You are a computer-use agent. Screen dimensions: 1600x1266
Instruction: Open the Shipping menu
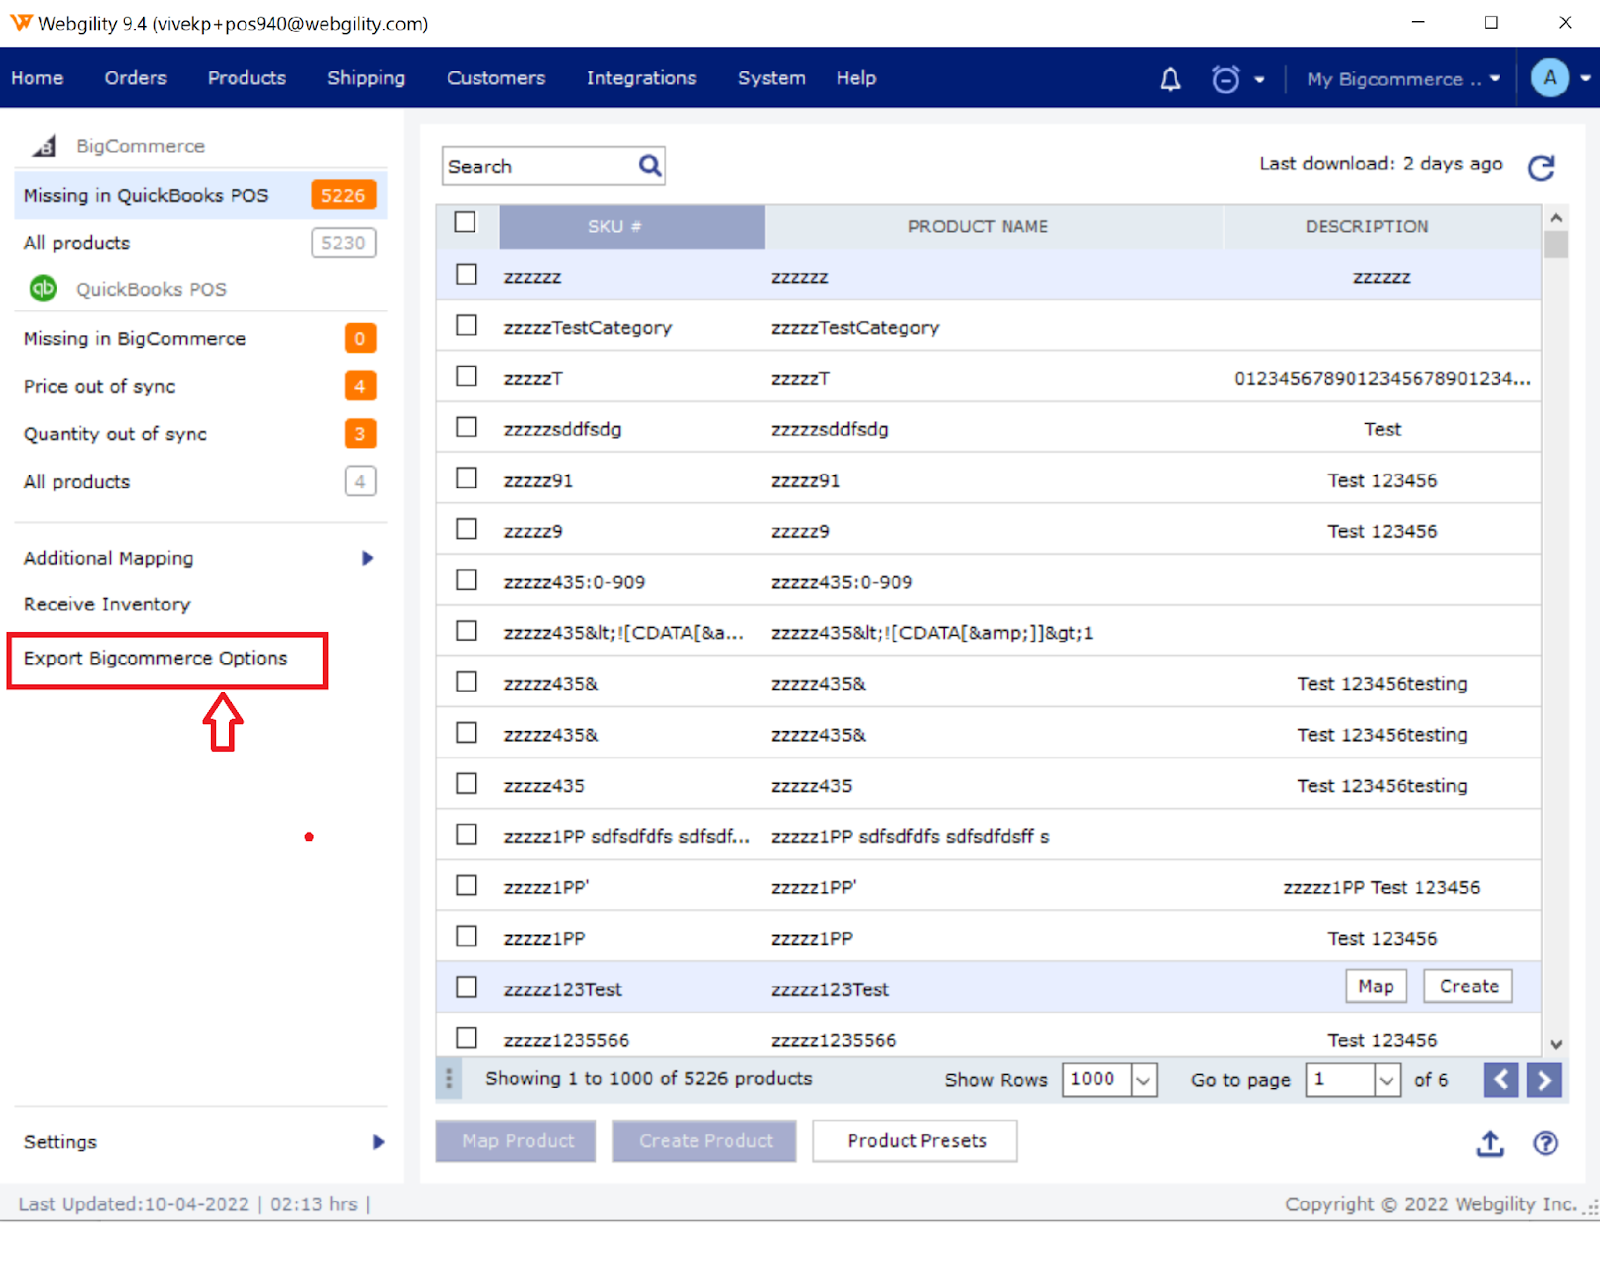[x=366, y=78]
